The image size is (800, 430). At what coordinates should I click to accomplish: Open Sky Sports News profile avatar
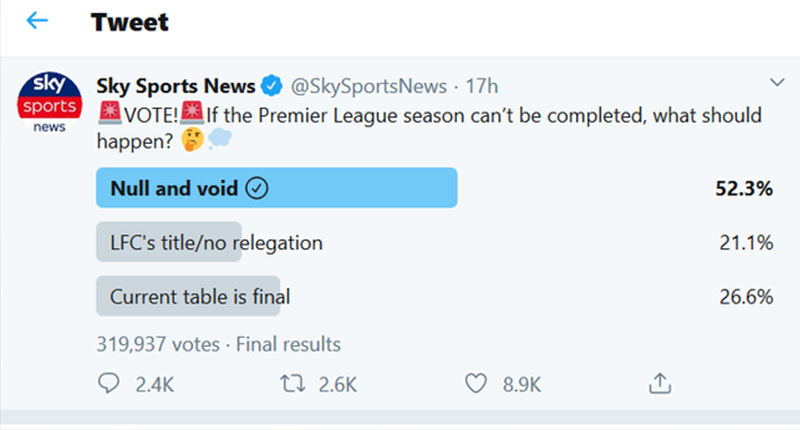click(x=49, y=104)
